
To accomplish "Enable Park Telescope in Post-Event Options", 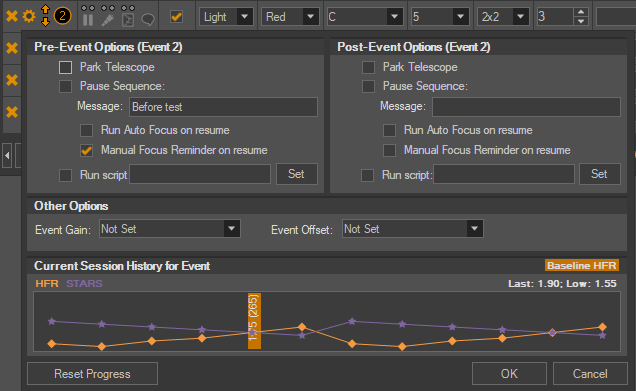I will pos(368,67).
